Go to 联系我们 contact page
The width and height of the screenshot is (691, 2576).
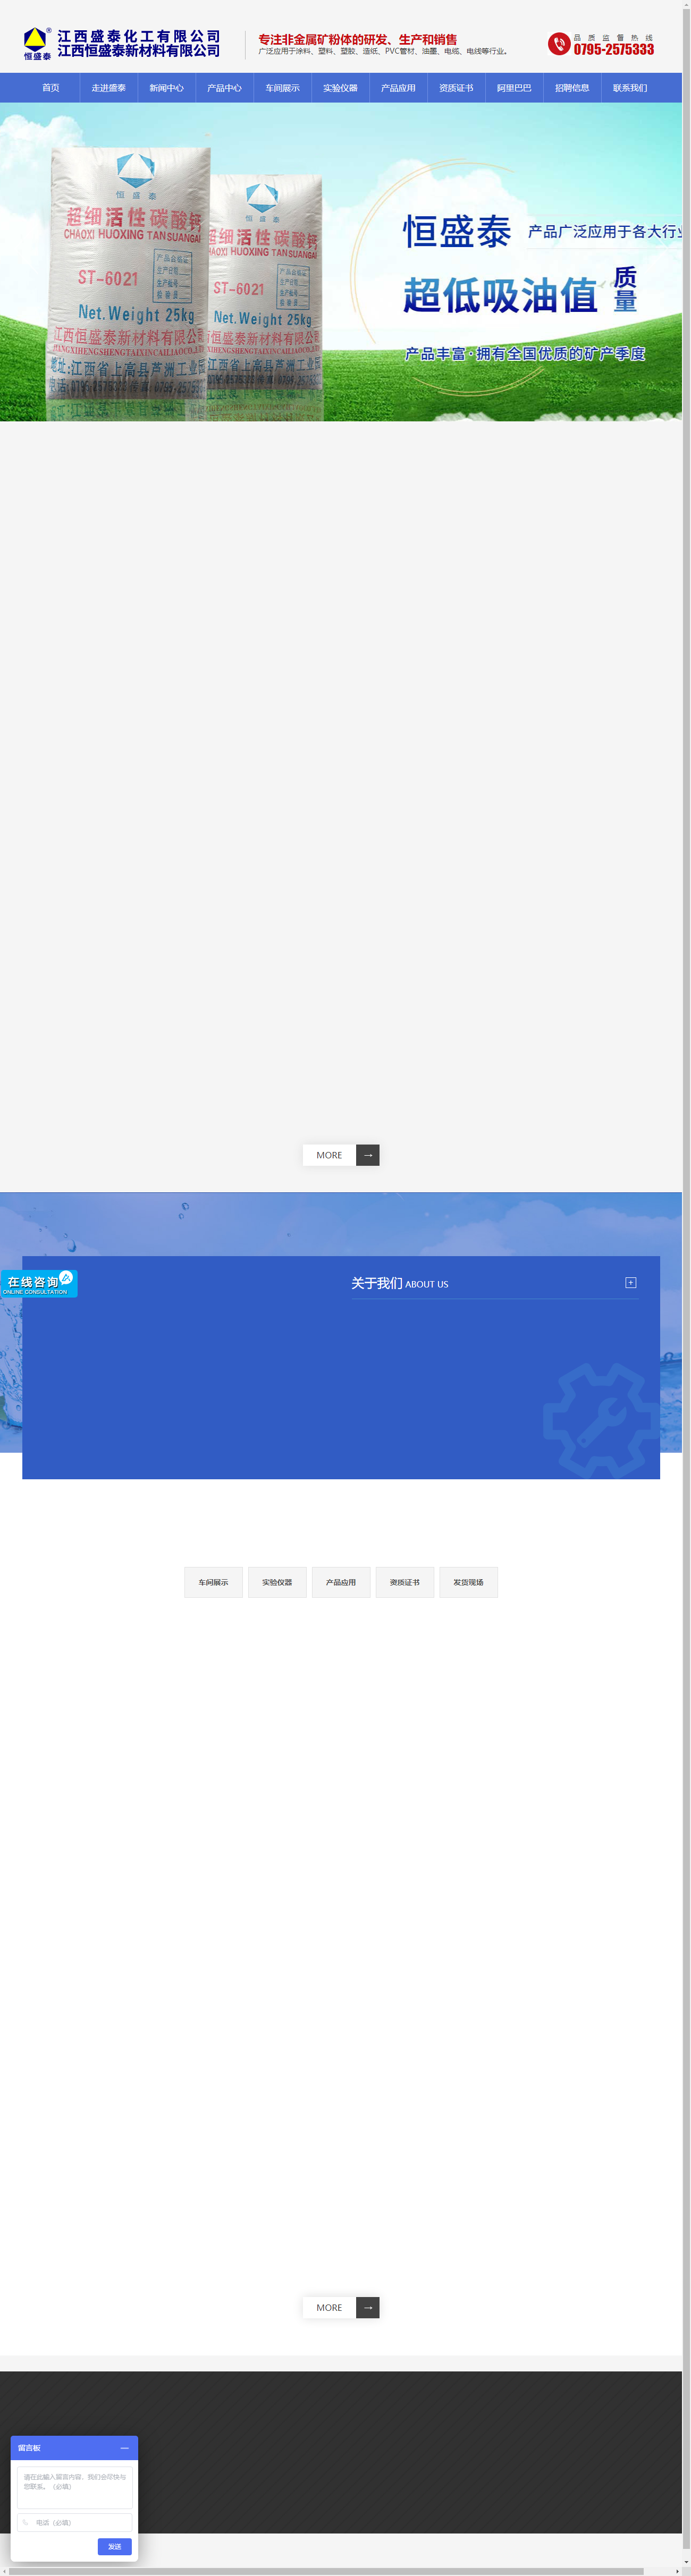click(631, 88)
